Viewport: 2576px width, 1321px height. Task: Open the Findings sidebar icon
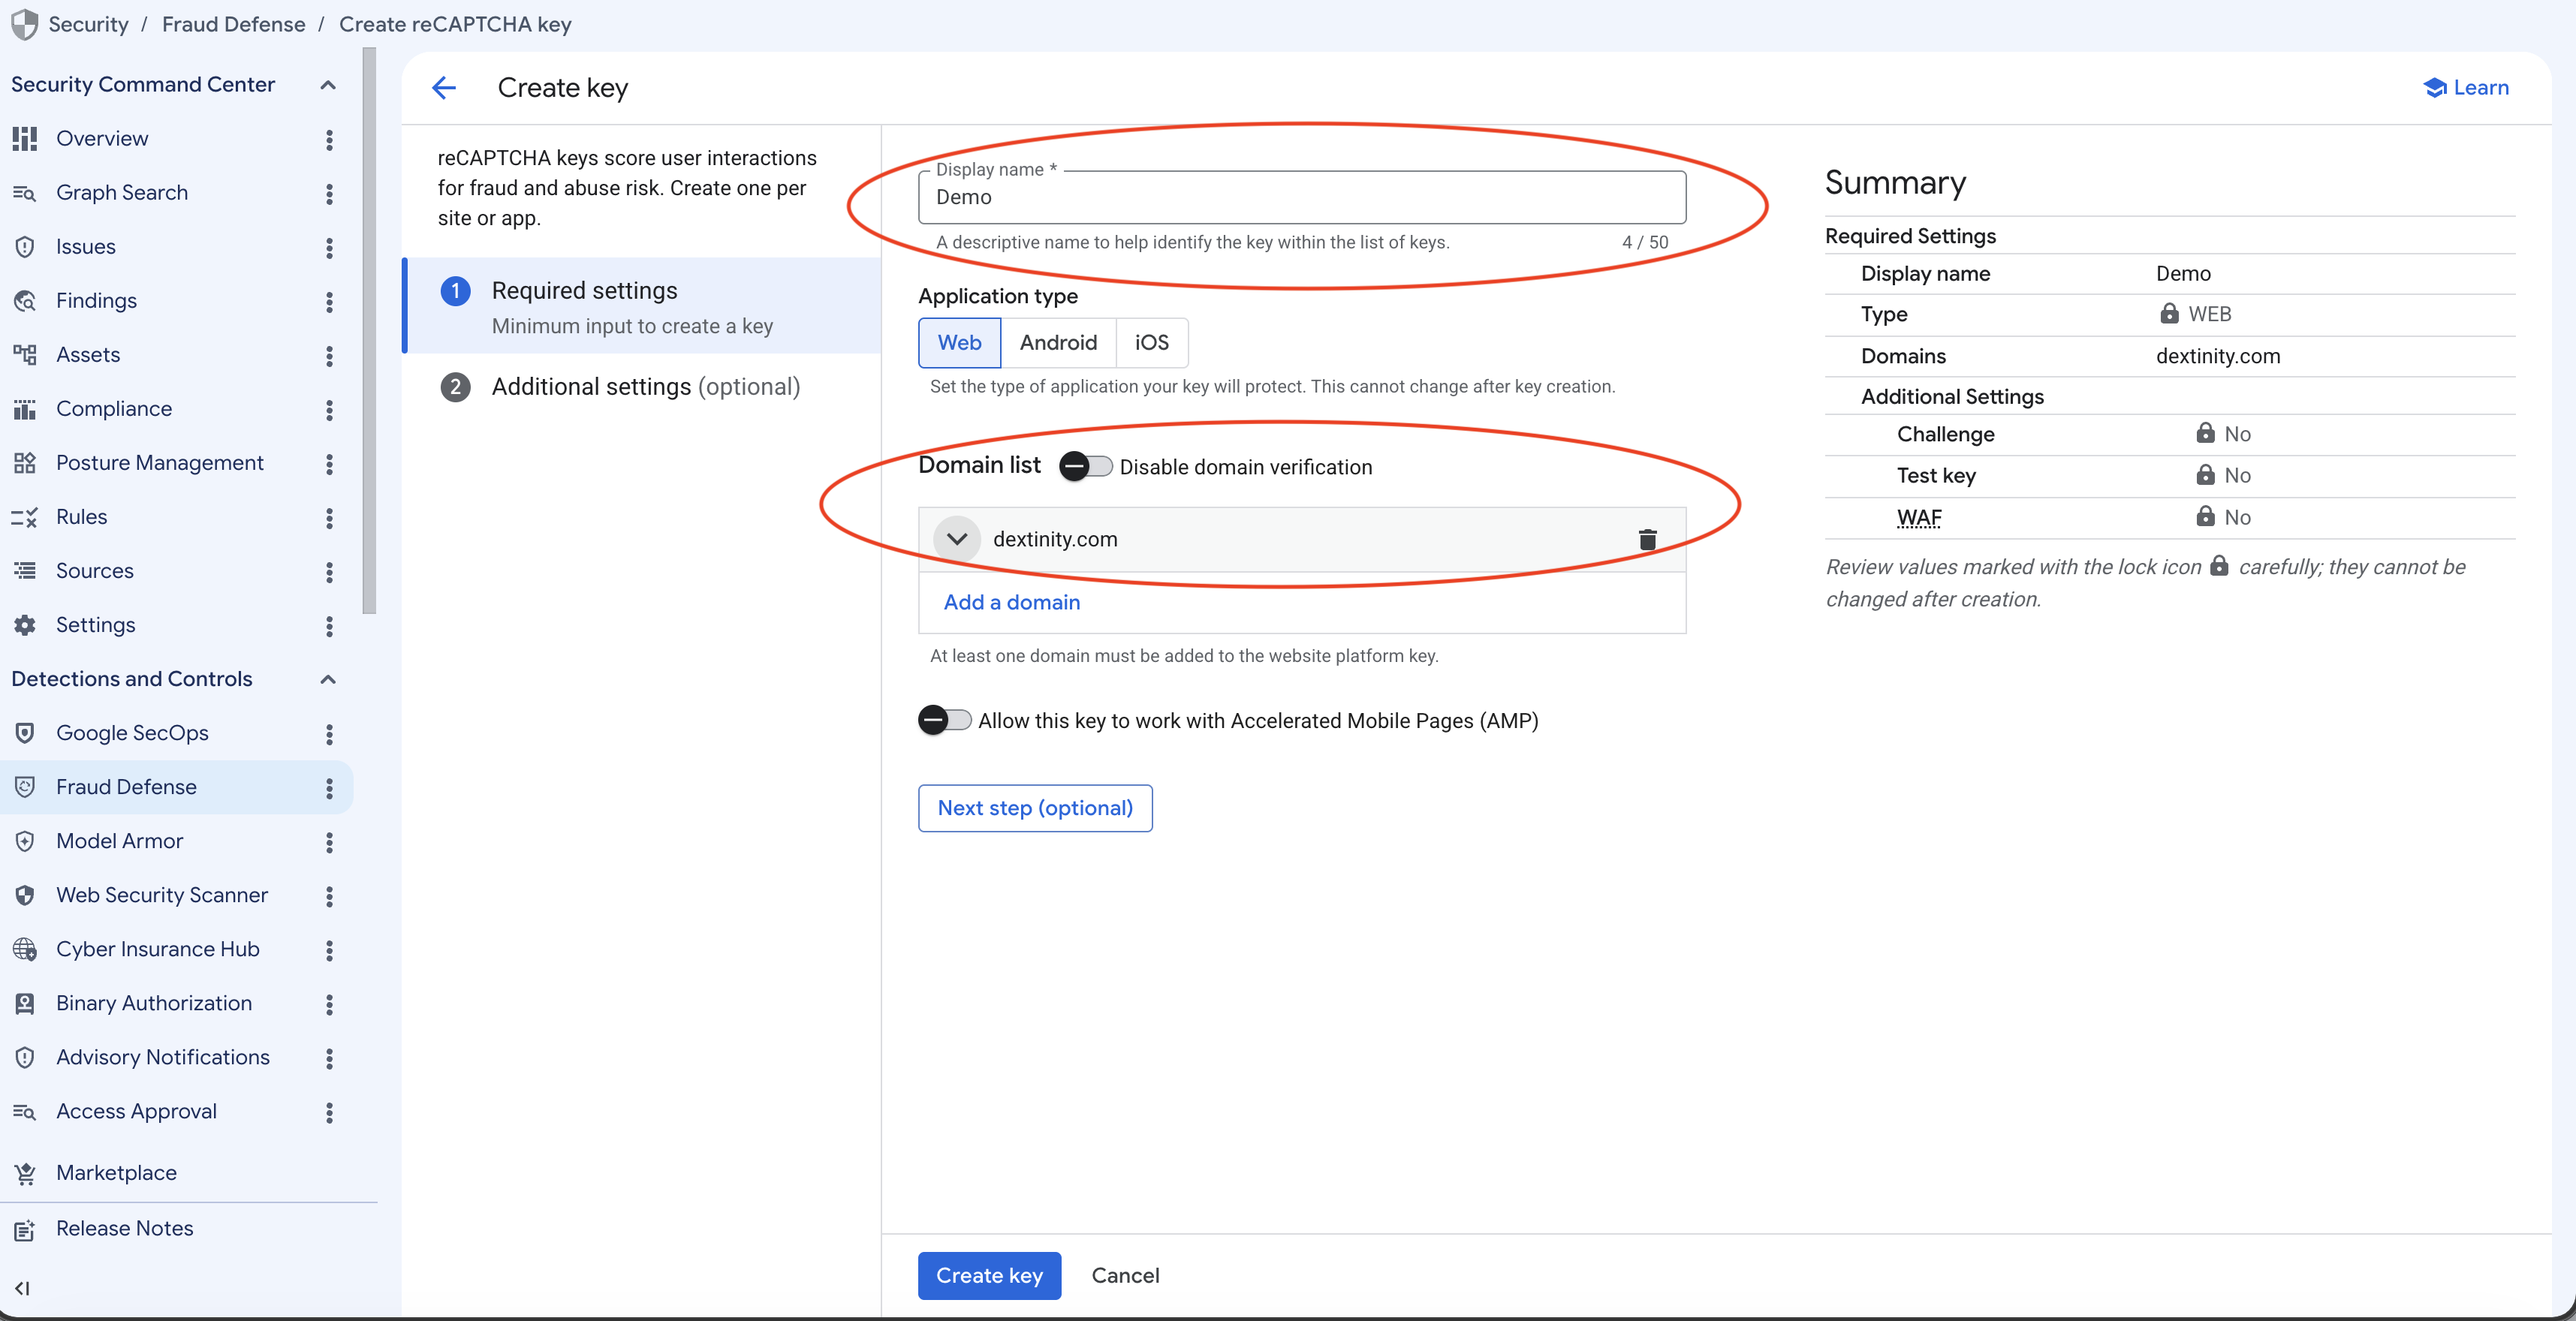[x=25, y=300]
